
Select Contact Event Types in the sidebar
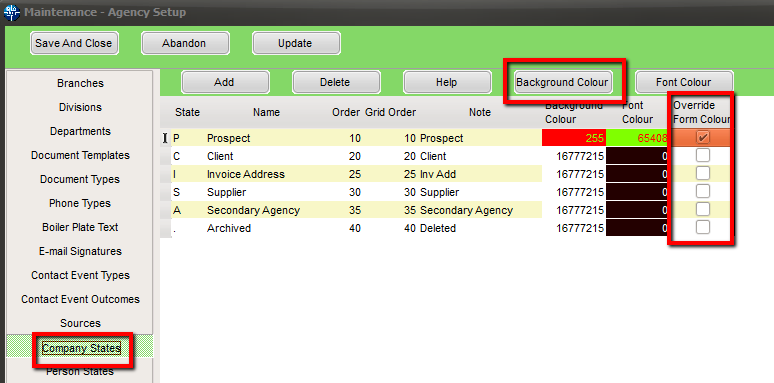(80, 275)
